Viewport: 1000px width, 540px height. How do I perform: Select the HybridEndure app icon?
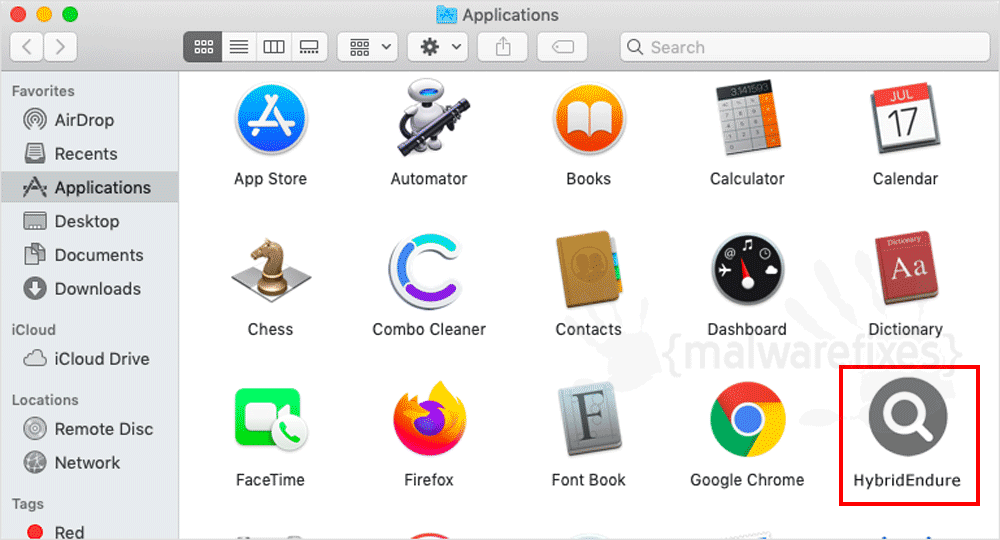[908, 416]
